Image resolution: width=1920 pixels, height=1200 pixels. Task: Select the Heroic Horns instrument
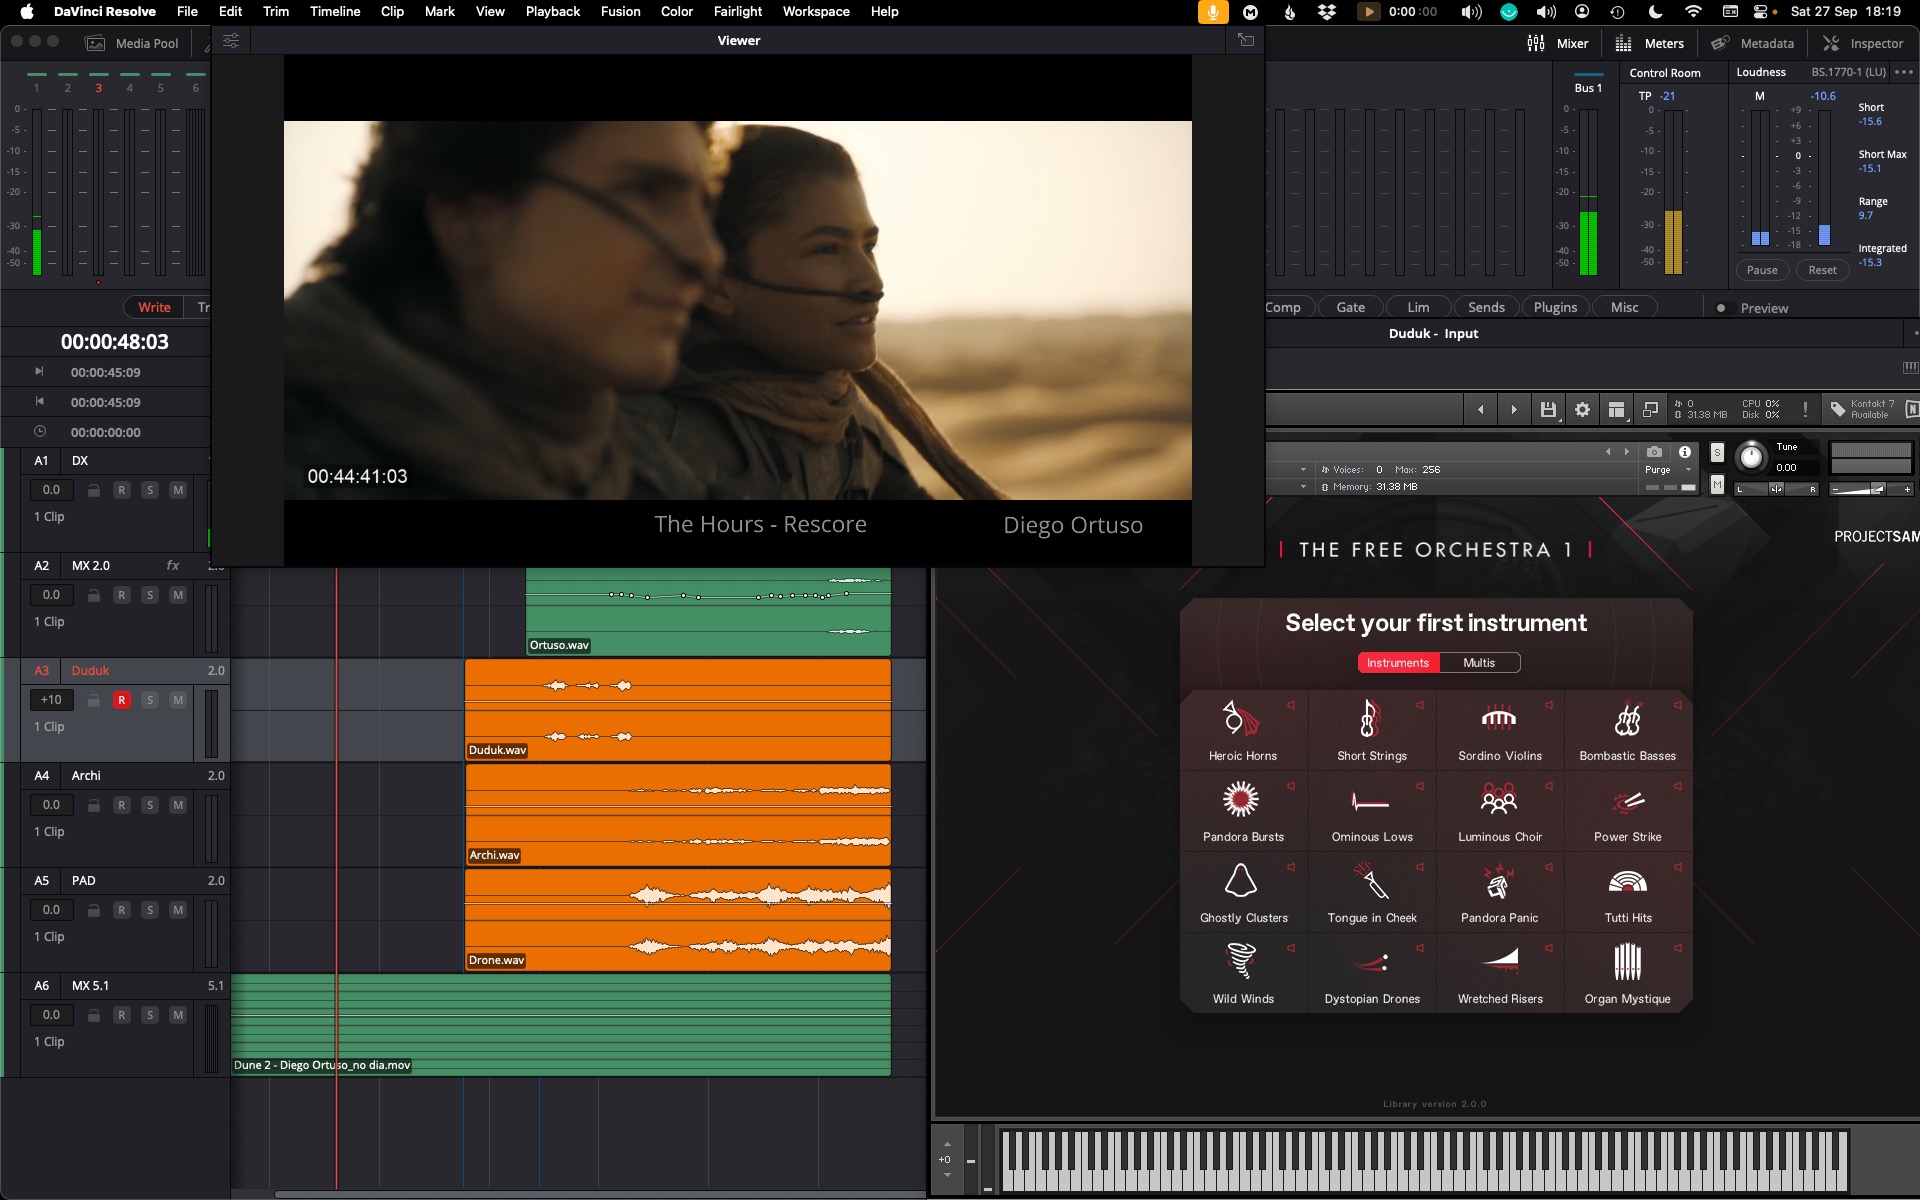[1242, 730]
